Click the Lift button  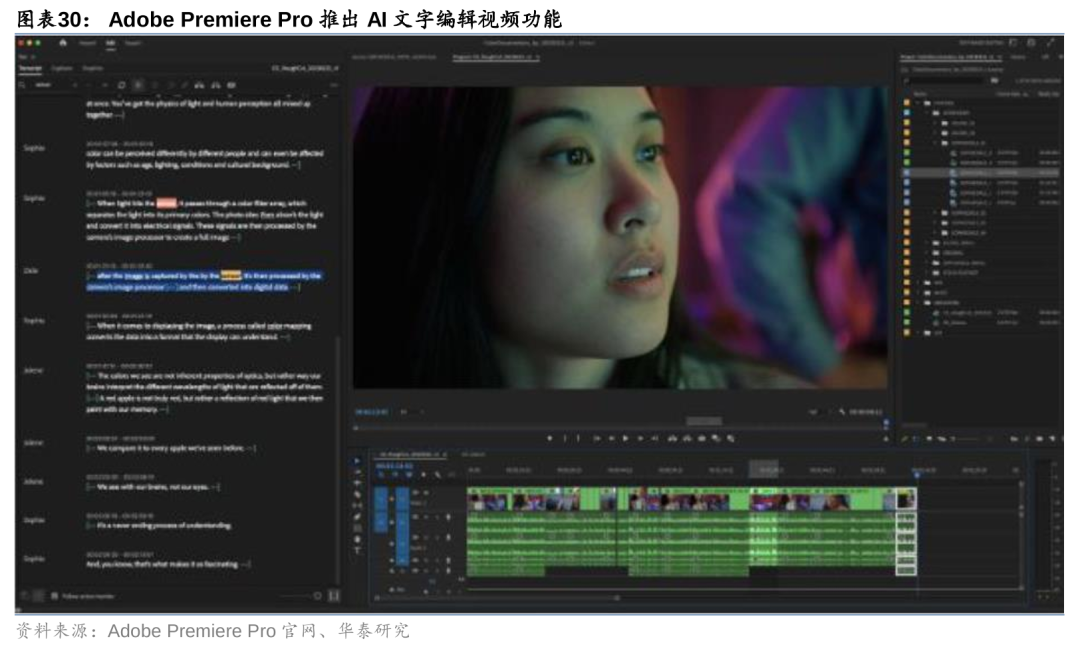(672, 438)
